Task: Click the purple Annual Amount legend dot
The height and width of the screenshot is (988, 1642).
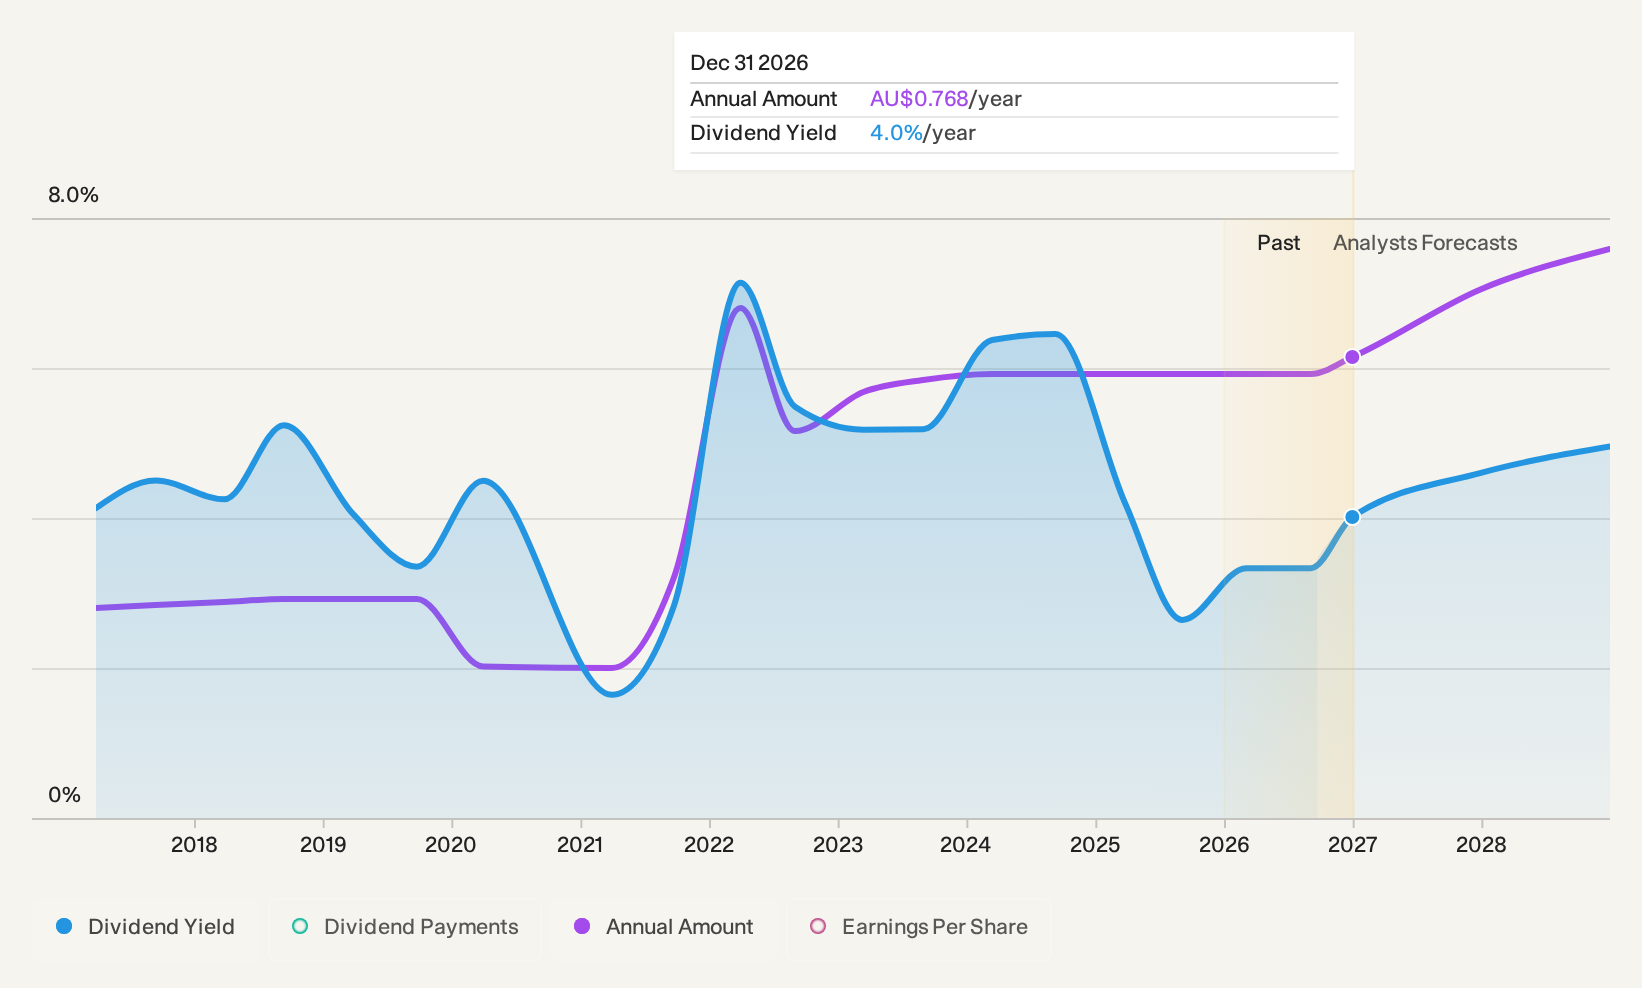Action: tap(582, 927)
